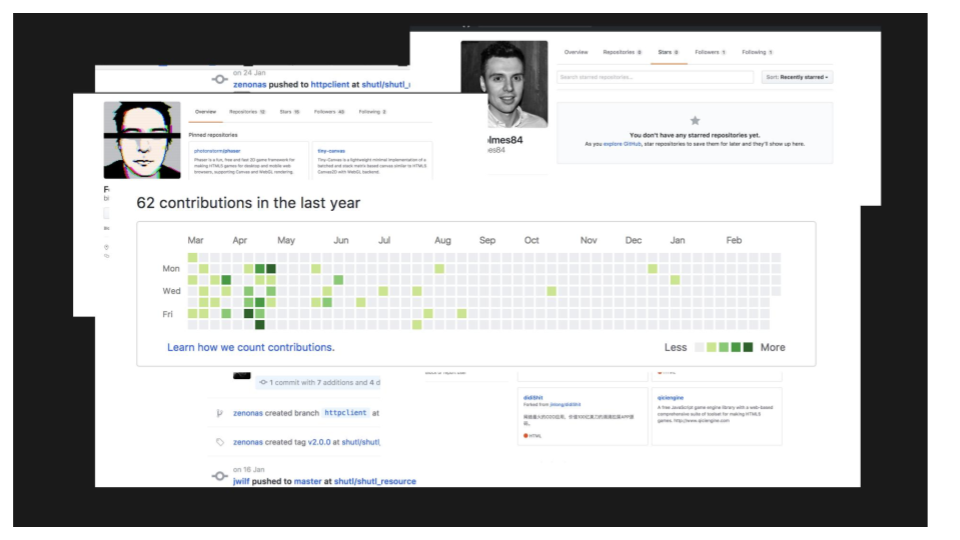Click 'zenonas' in the 'created tag' entry
Image resolution: width=960 pixels, height=540 pixels.
(x=248, y=442)
